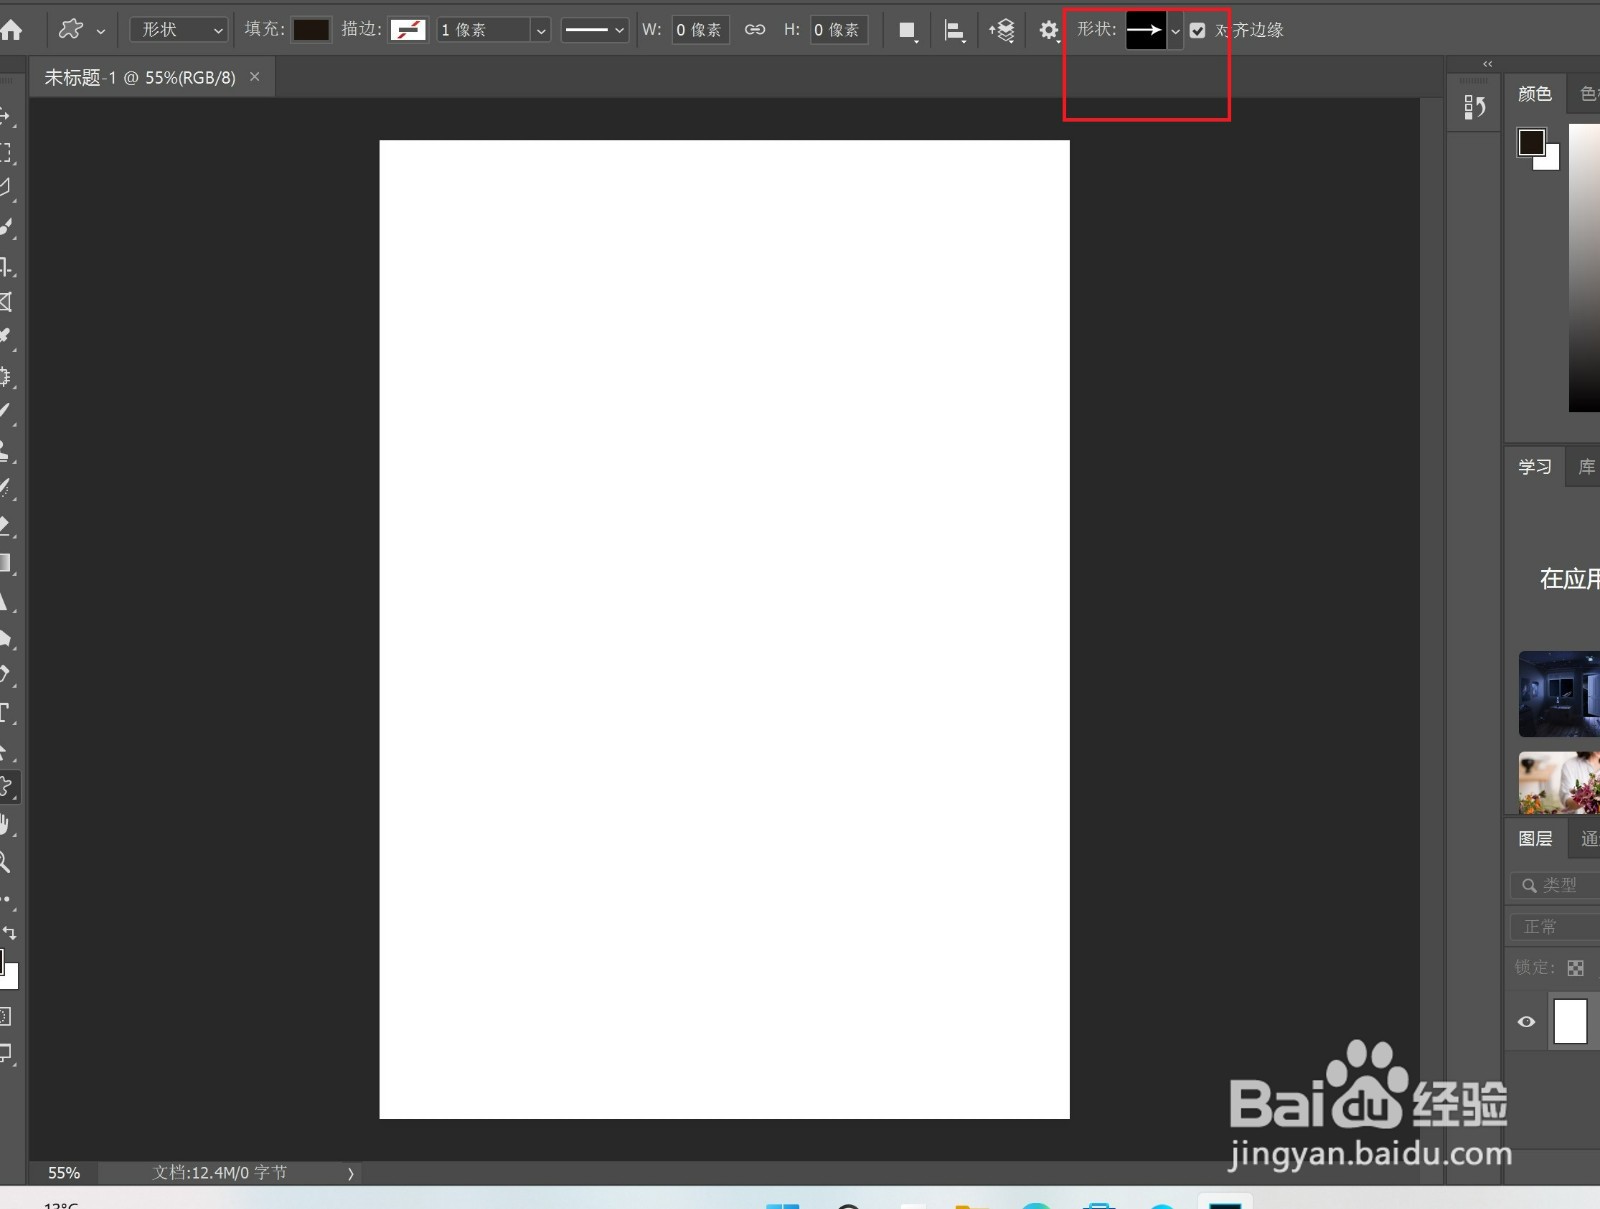Screen dimensions: 1600x1209
Task: Select the Crop tool
Action: (x=6, y=266)
